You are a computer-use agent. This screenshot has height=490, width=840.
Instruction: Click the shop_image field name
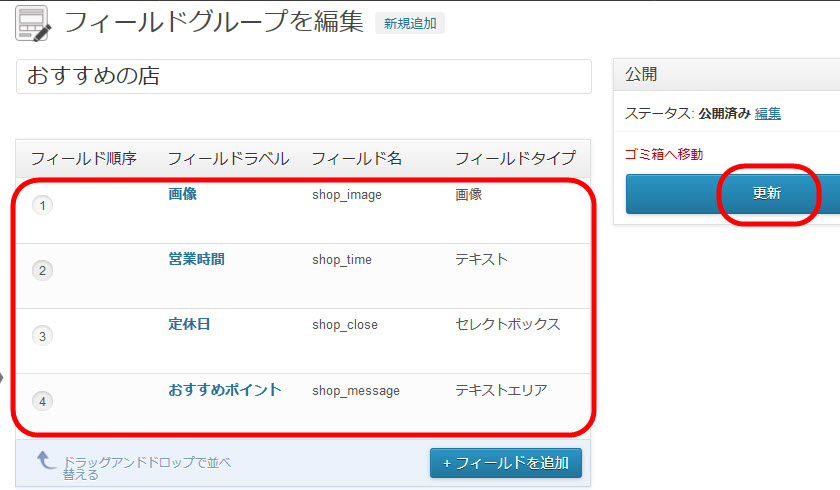[x=347, y=194]
